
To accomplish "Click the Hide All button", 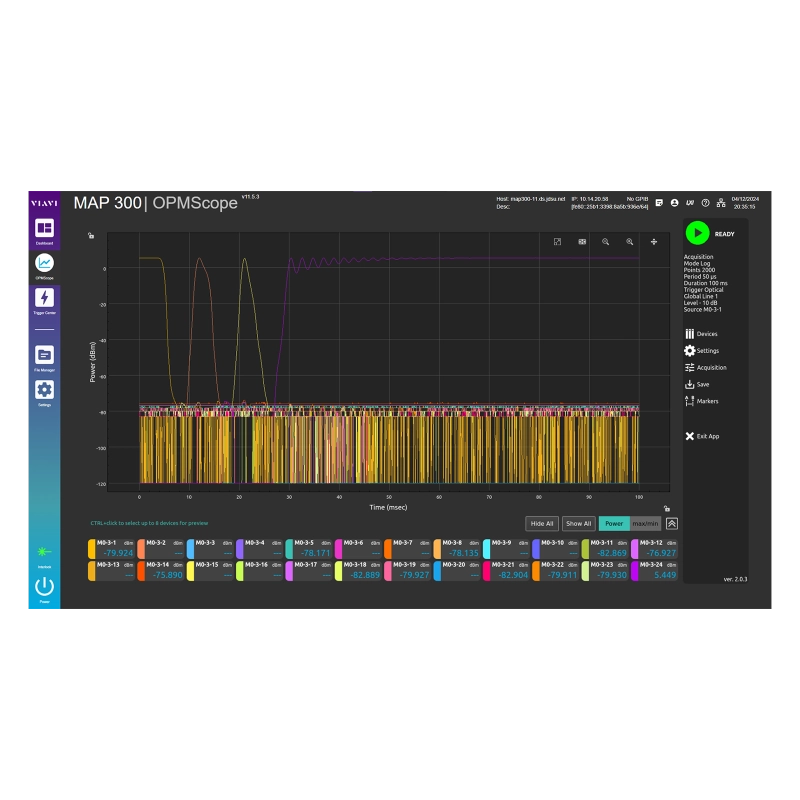I will (541, 523).
